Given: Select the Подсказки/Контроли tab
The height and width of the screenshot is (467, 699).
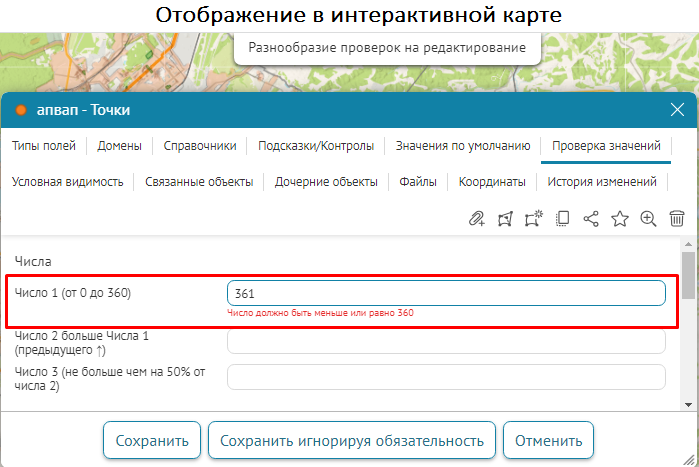Looking at the screenshot, I should pyautogui.click(x=316, y=146).
